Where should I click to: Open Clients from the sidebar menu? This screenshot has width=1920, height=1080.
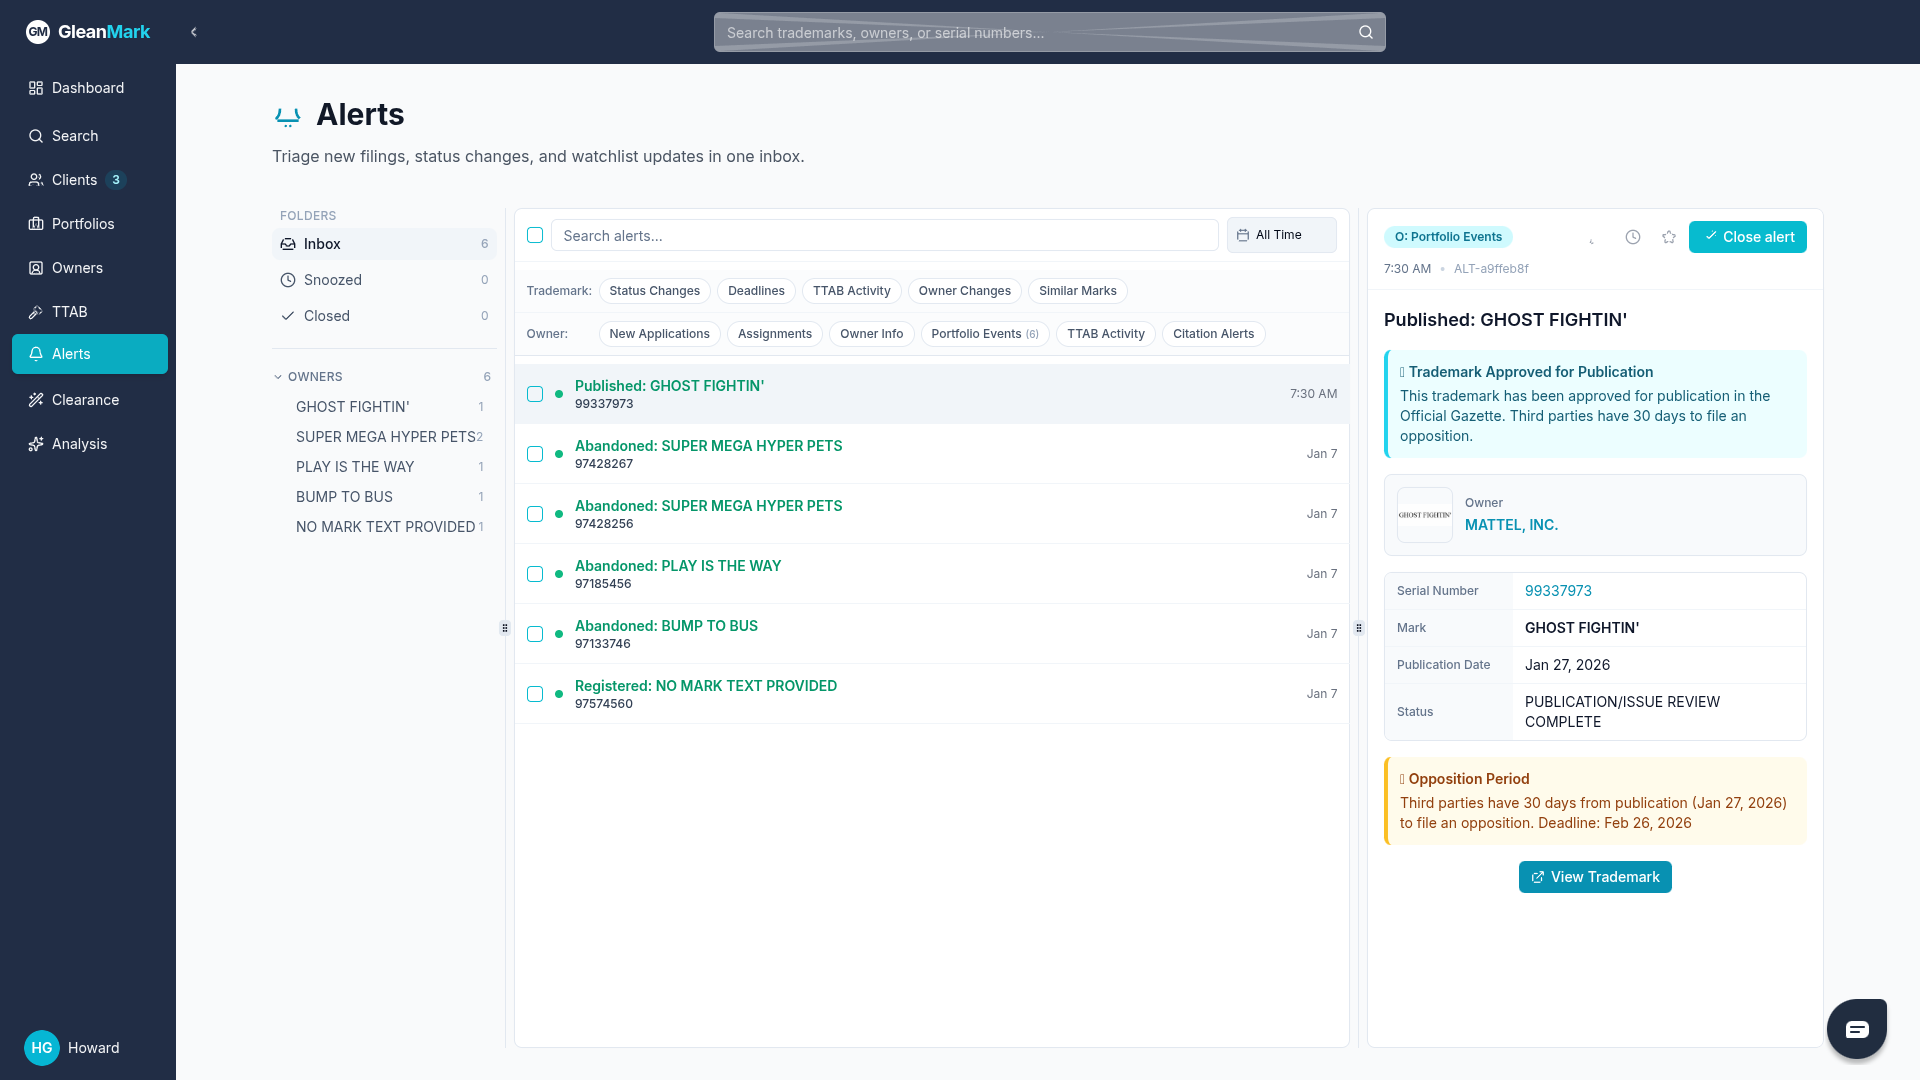click(36, 180)
